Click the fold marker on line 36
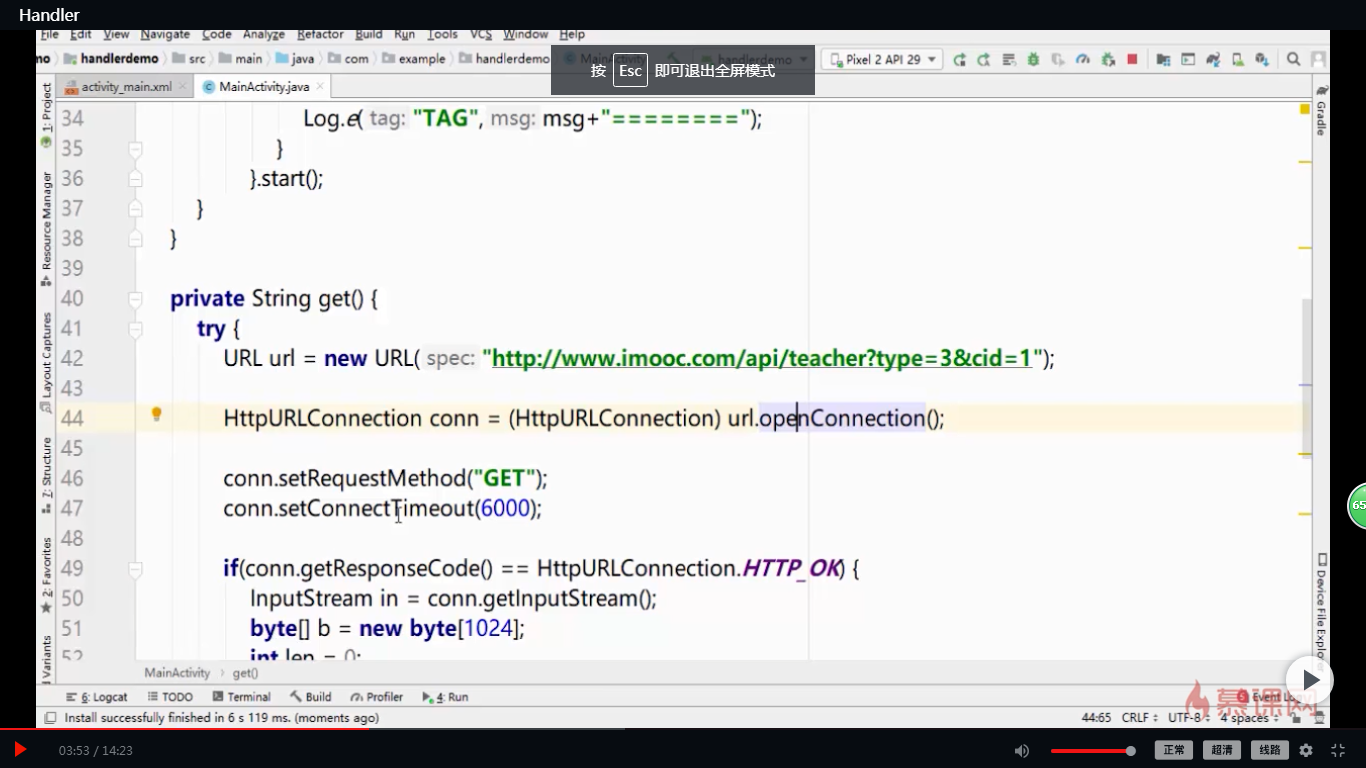 [136, 179]
